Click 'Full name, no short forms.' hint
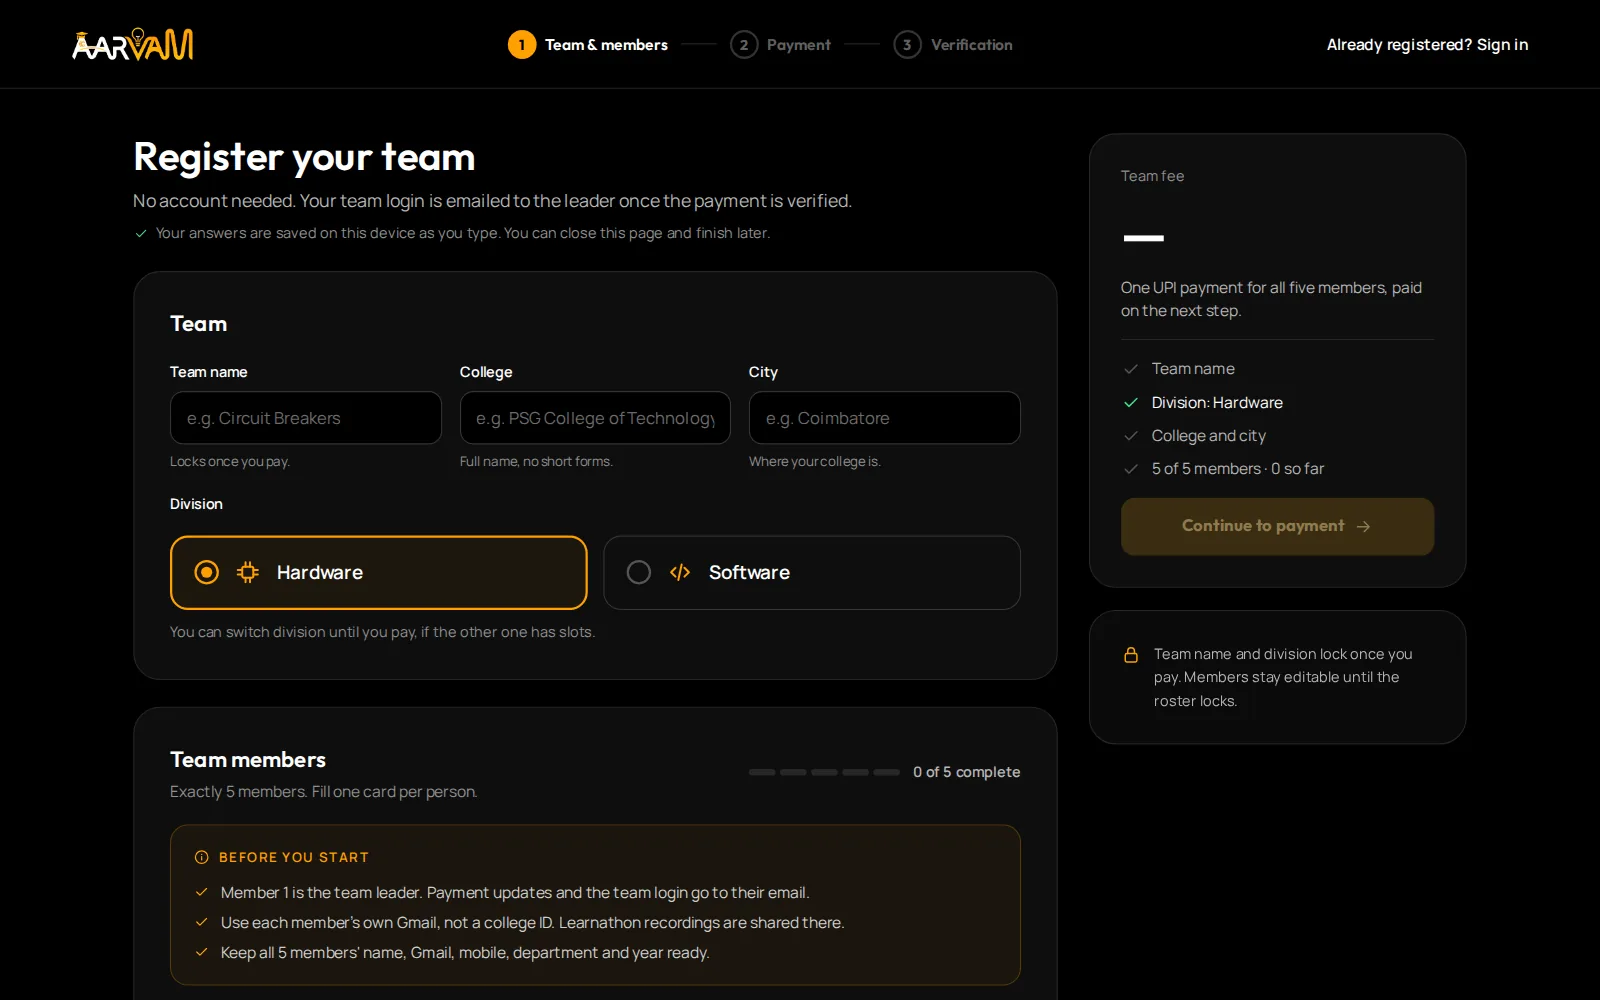The height and width of the screenshot is (1000, 1600). tap(536, 462)
